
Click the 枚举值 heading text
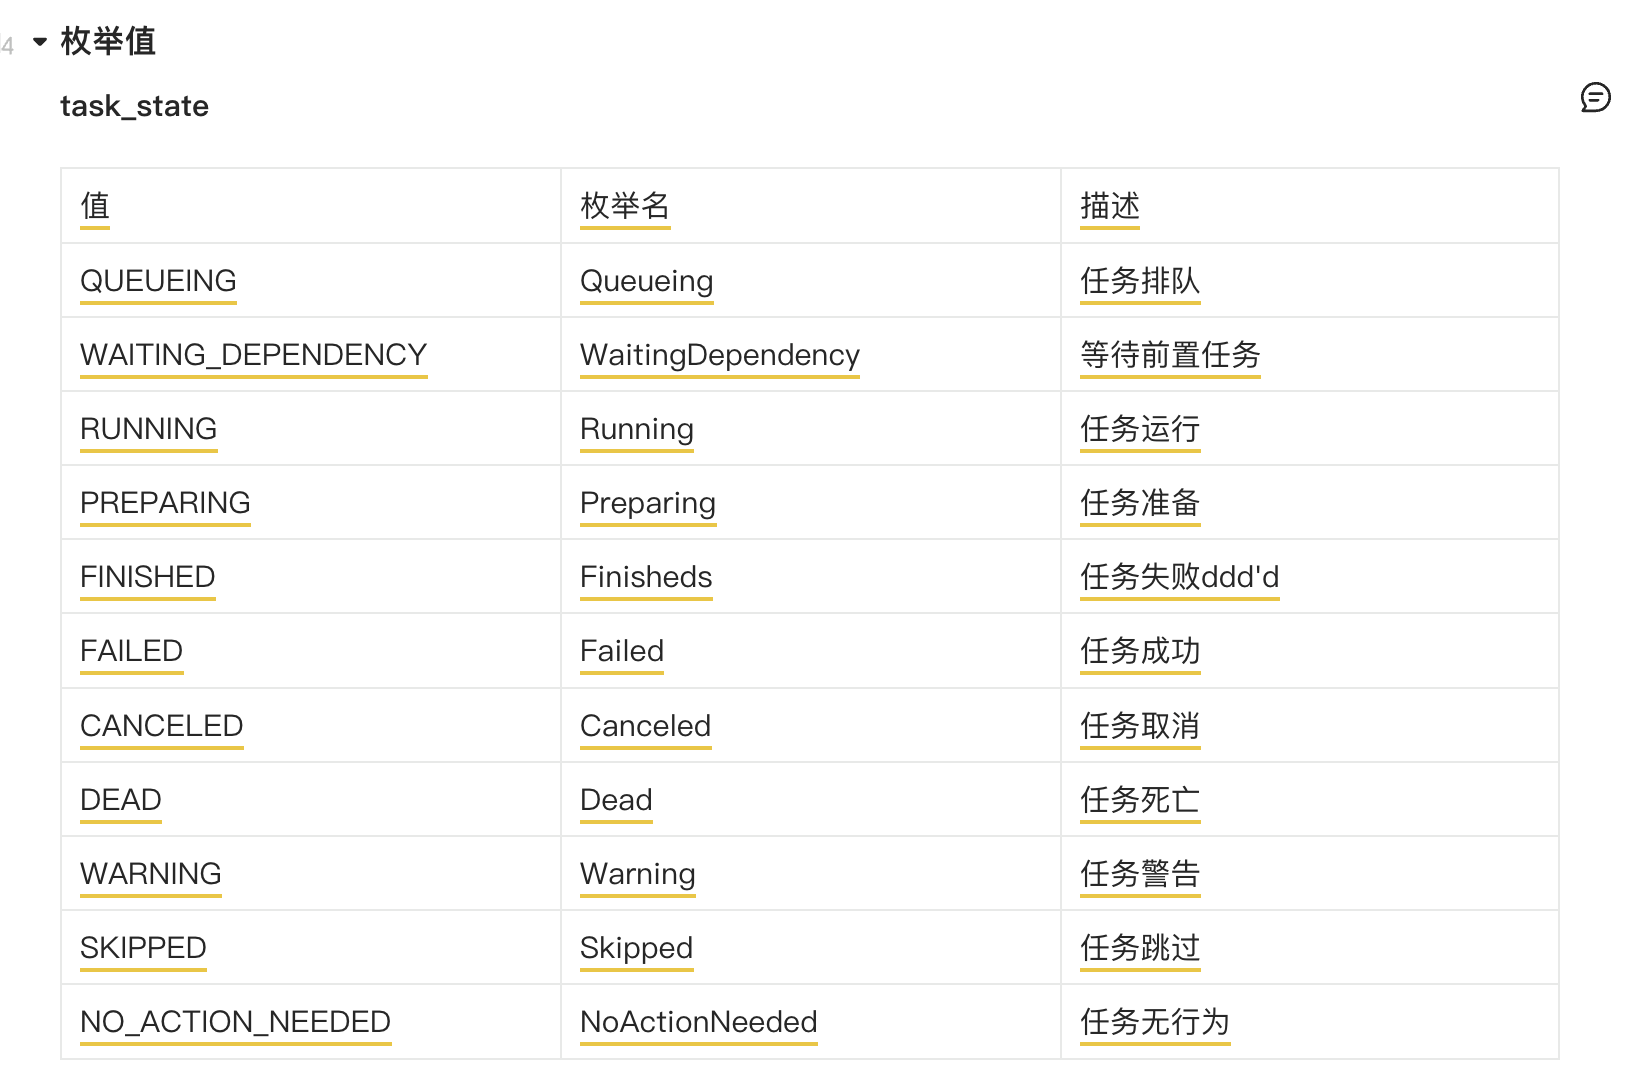pos(108,42)
